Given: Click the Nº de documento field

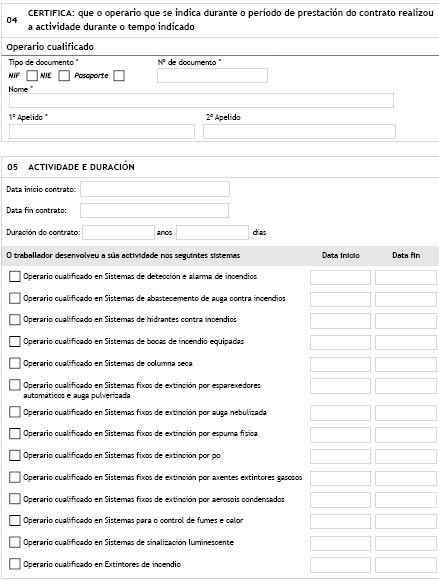Looking at the screenshot, I should click(212, 75).
